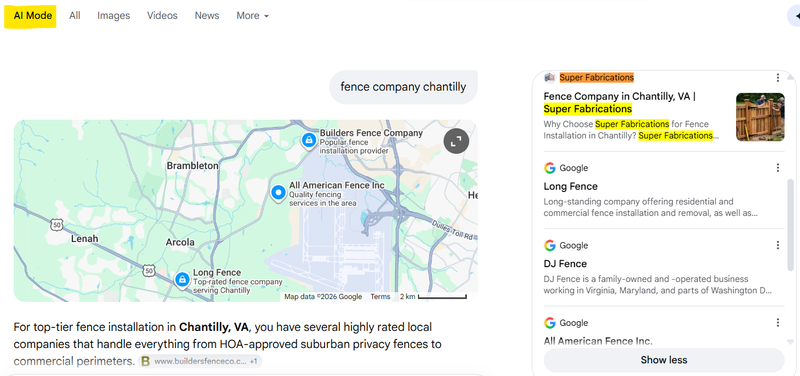Click the Super Fabrications site favicon
The height and width of the screenshot is (376, 800).
point(549,78)
